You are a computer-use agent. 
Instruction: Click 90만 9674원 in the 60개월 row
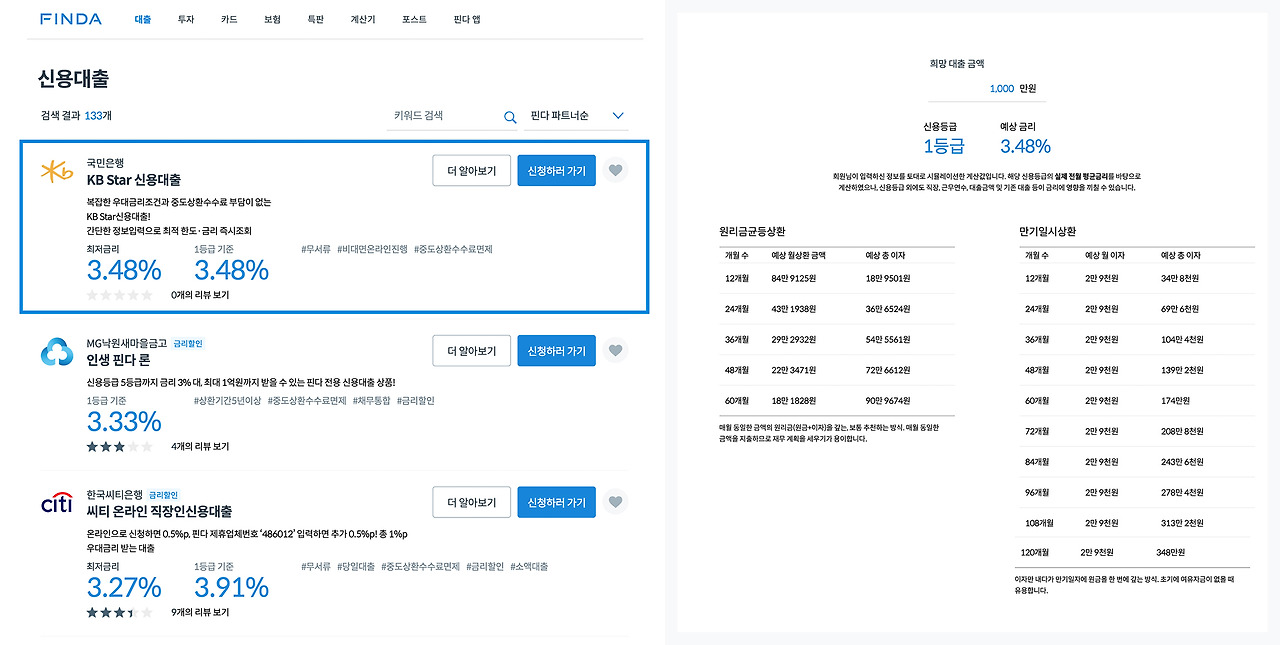[x=888, y=400]
